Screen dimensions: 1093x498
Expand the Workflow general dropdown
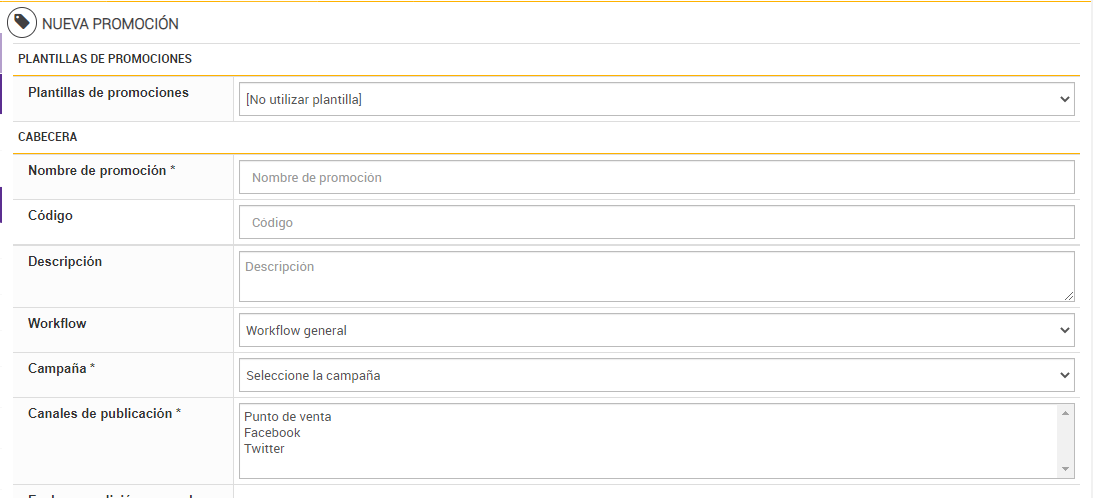point(656,331)
